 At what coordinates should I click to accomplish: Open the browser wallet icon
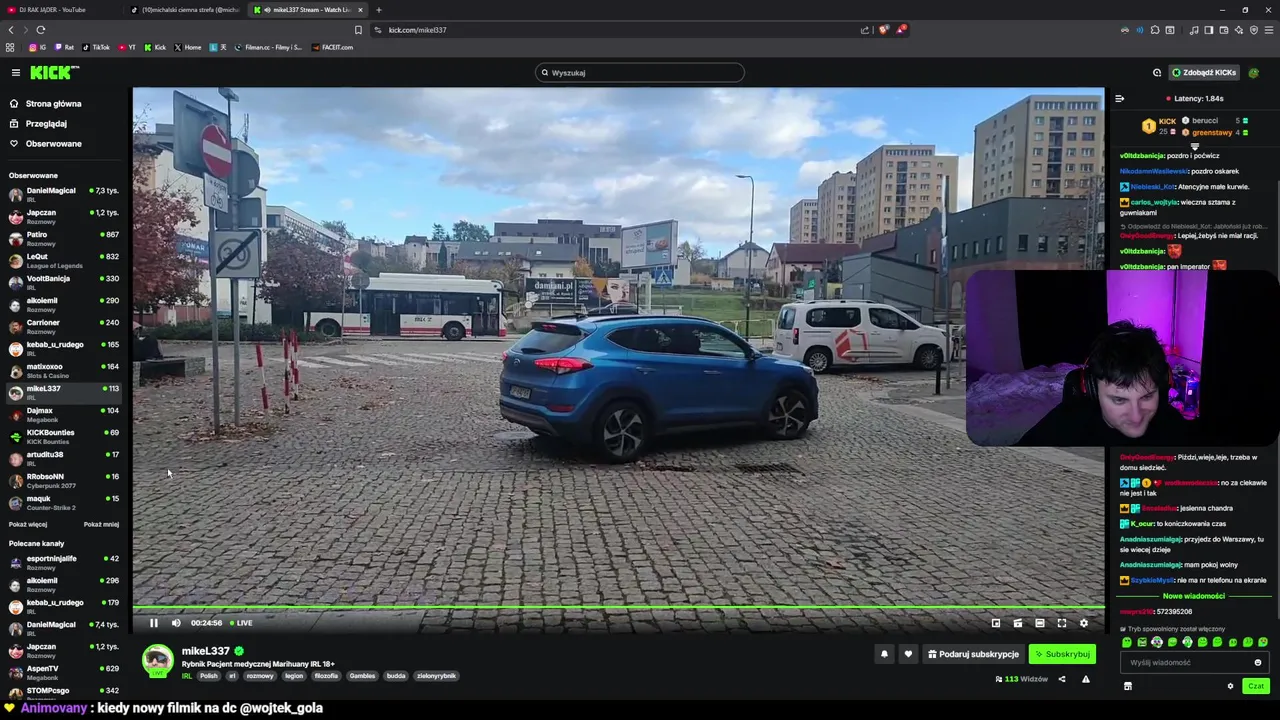1224,30
